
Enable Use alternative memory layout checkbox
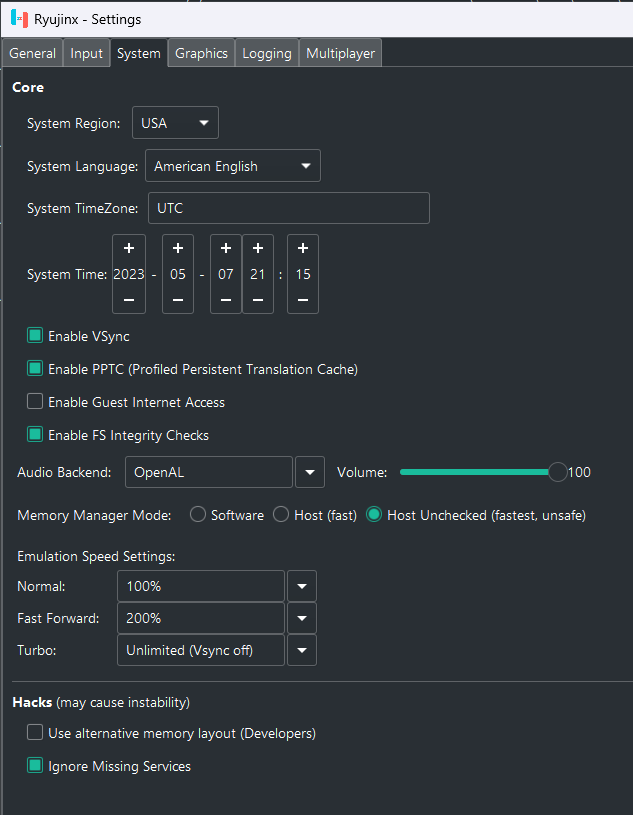pos(35,732)
